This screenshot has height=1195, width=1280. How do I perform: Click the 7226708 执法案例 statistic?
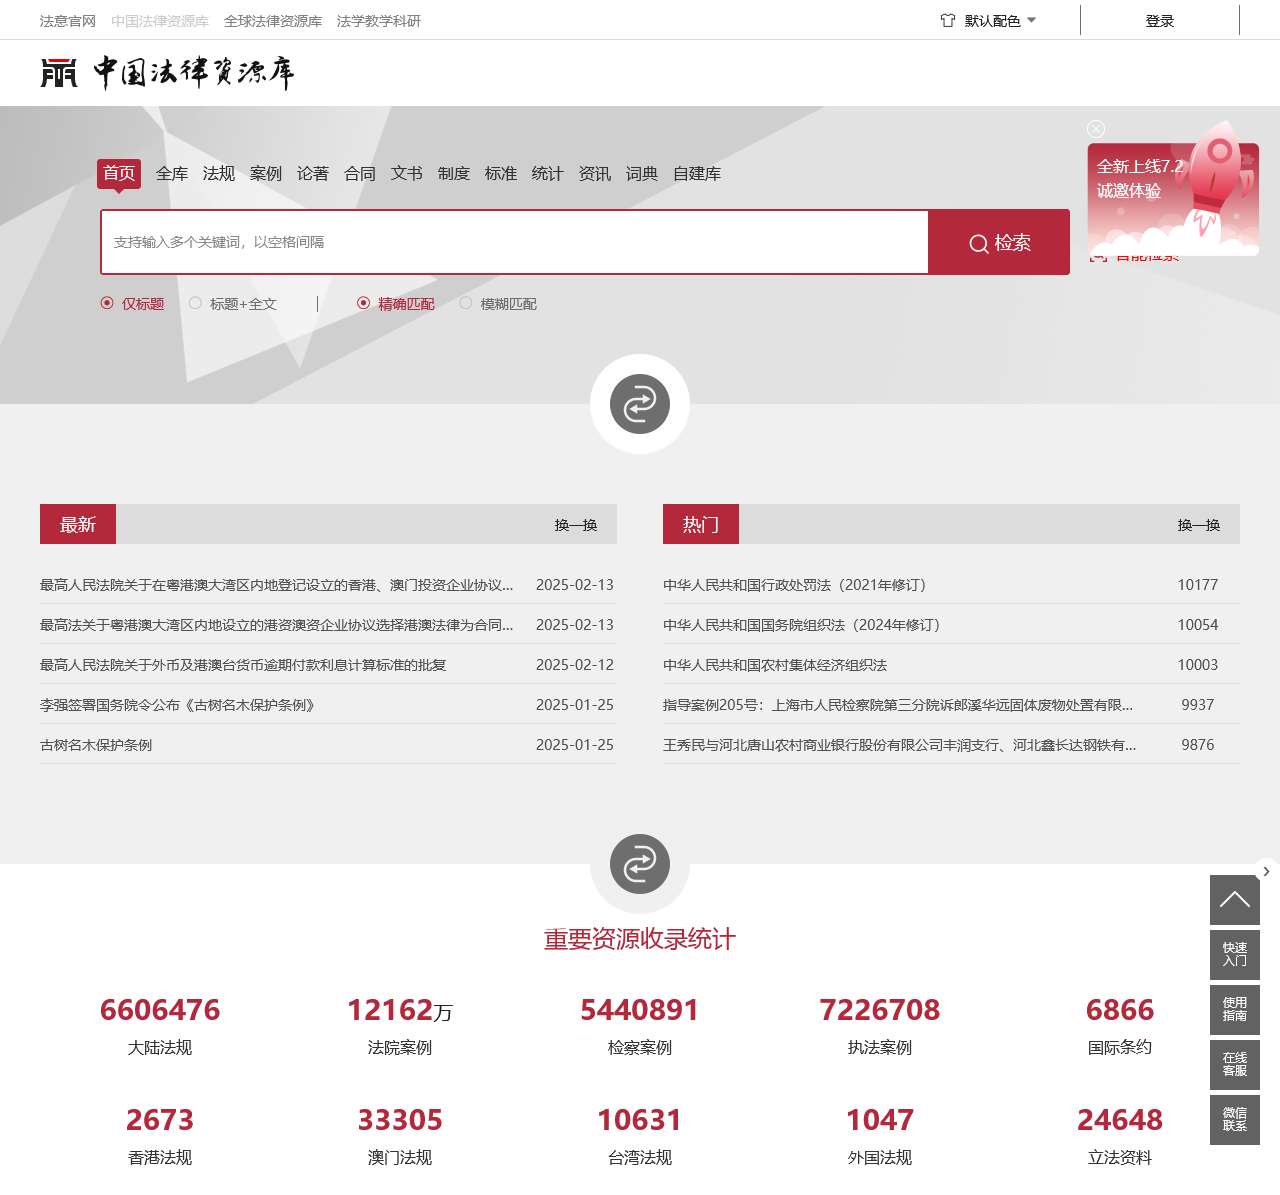880,1027
